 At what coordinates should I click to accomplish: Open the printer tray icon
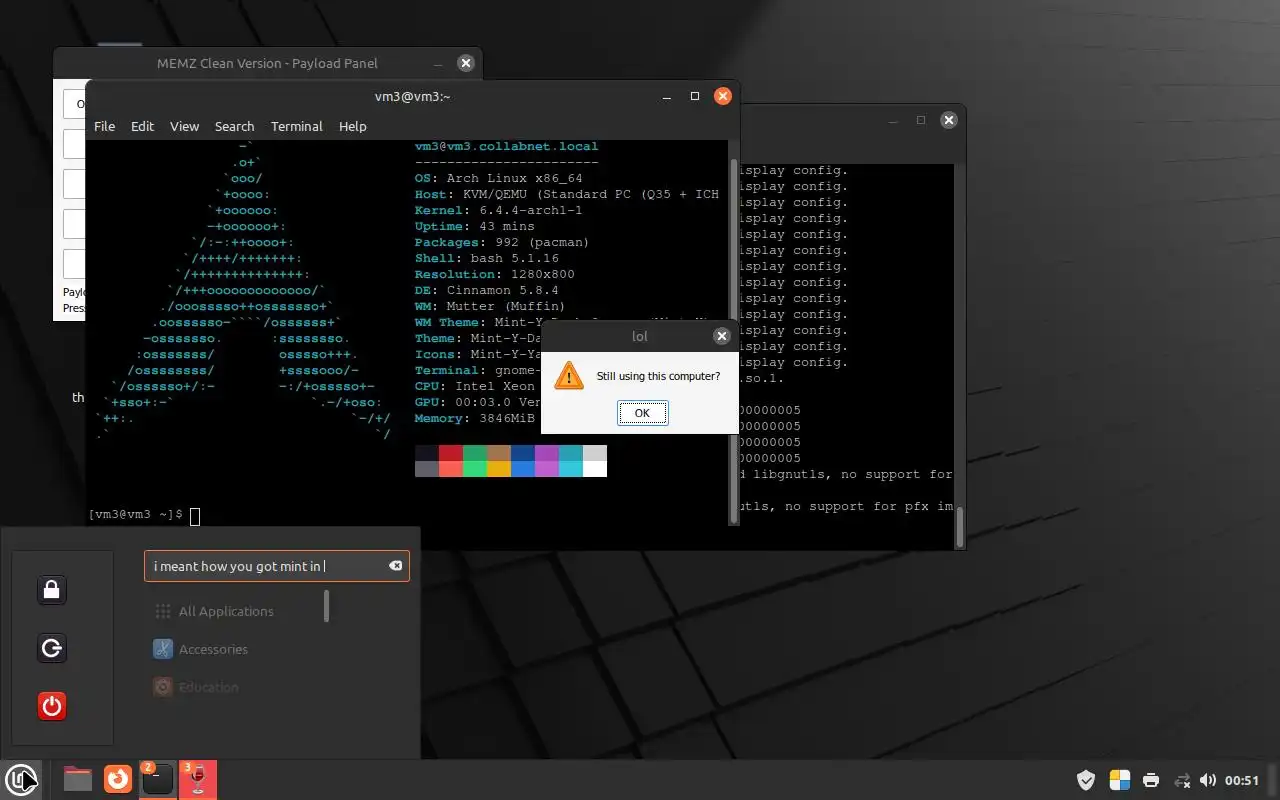(1151, 780)
